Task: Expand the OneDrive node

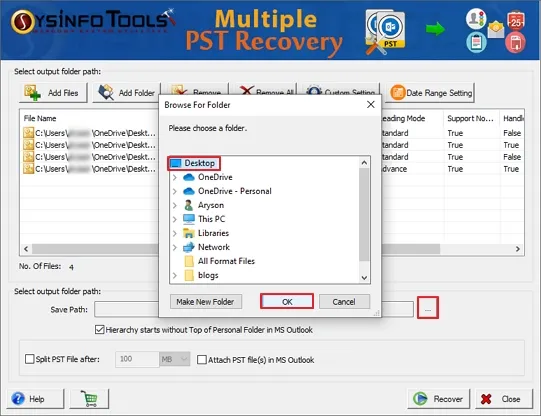Action: click(x=175, y=177)
